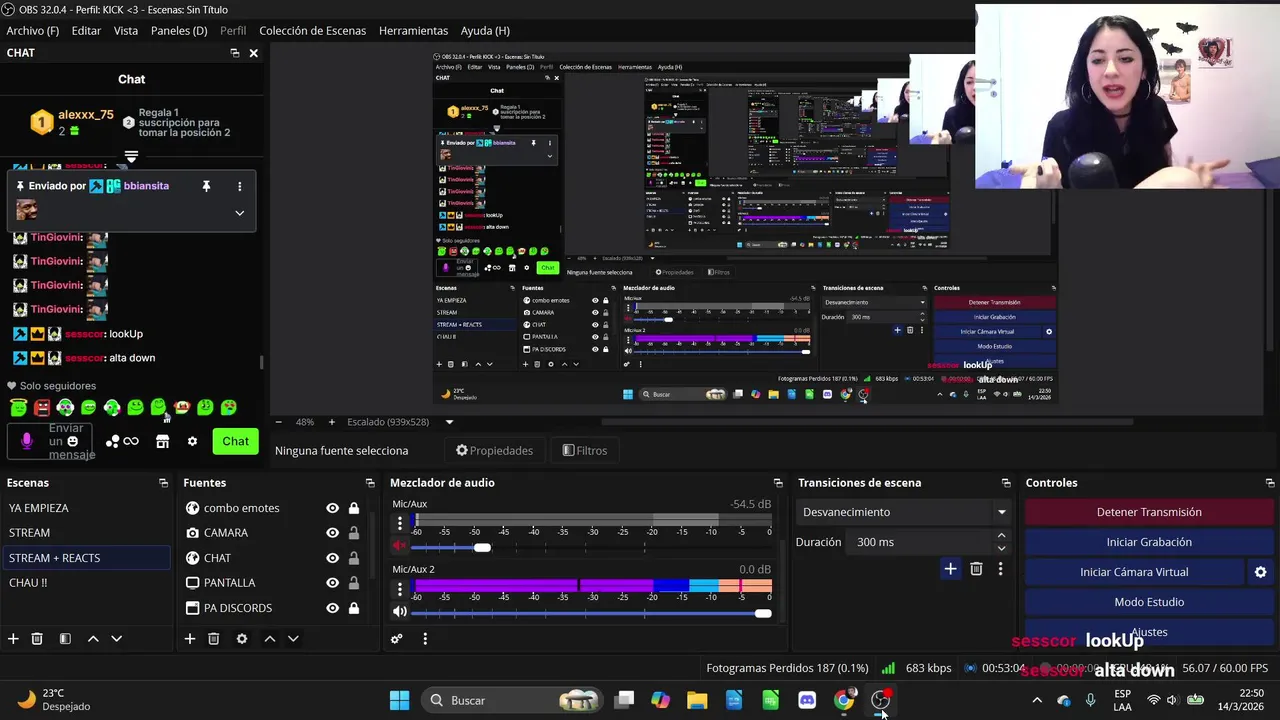Open transition properties three-dot menu
The width and height of the screenshot is (1280, 720).
[x=1000, y=569]
